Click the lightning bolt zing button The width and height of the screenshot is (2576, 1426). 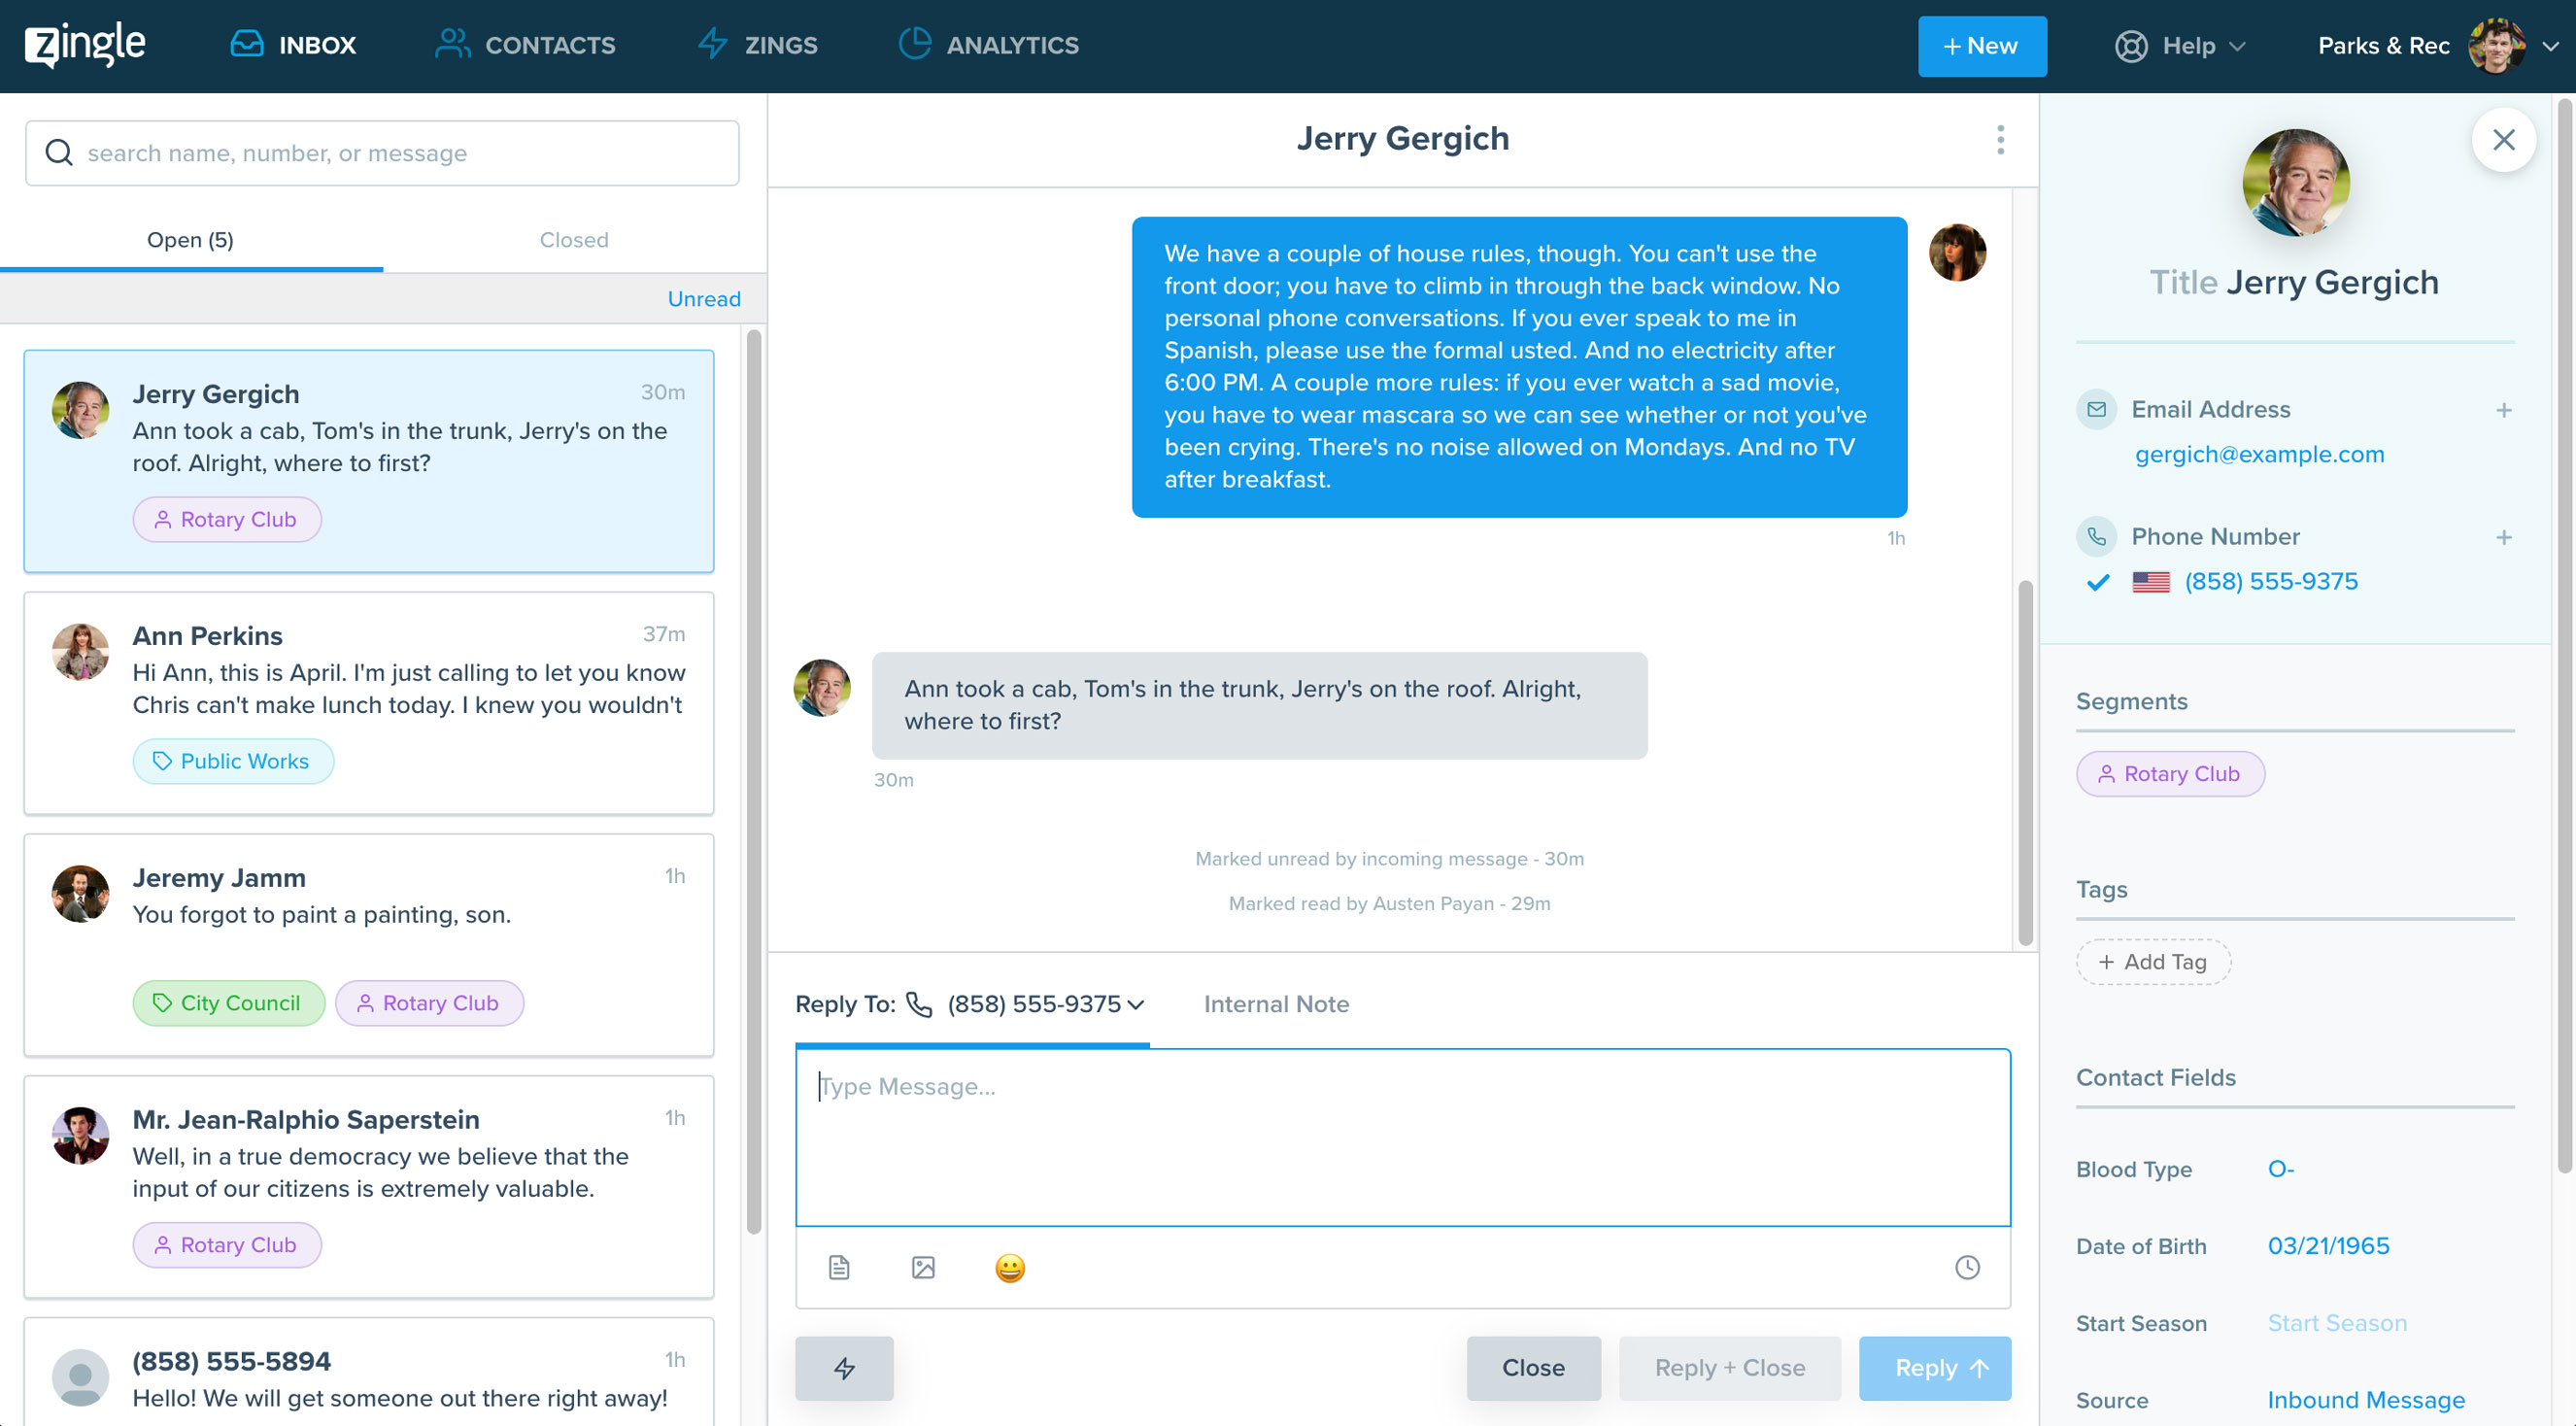click(844, 1368)
